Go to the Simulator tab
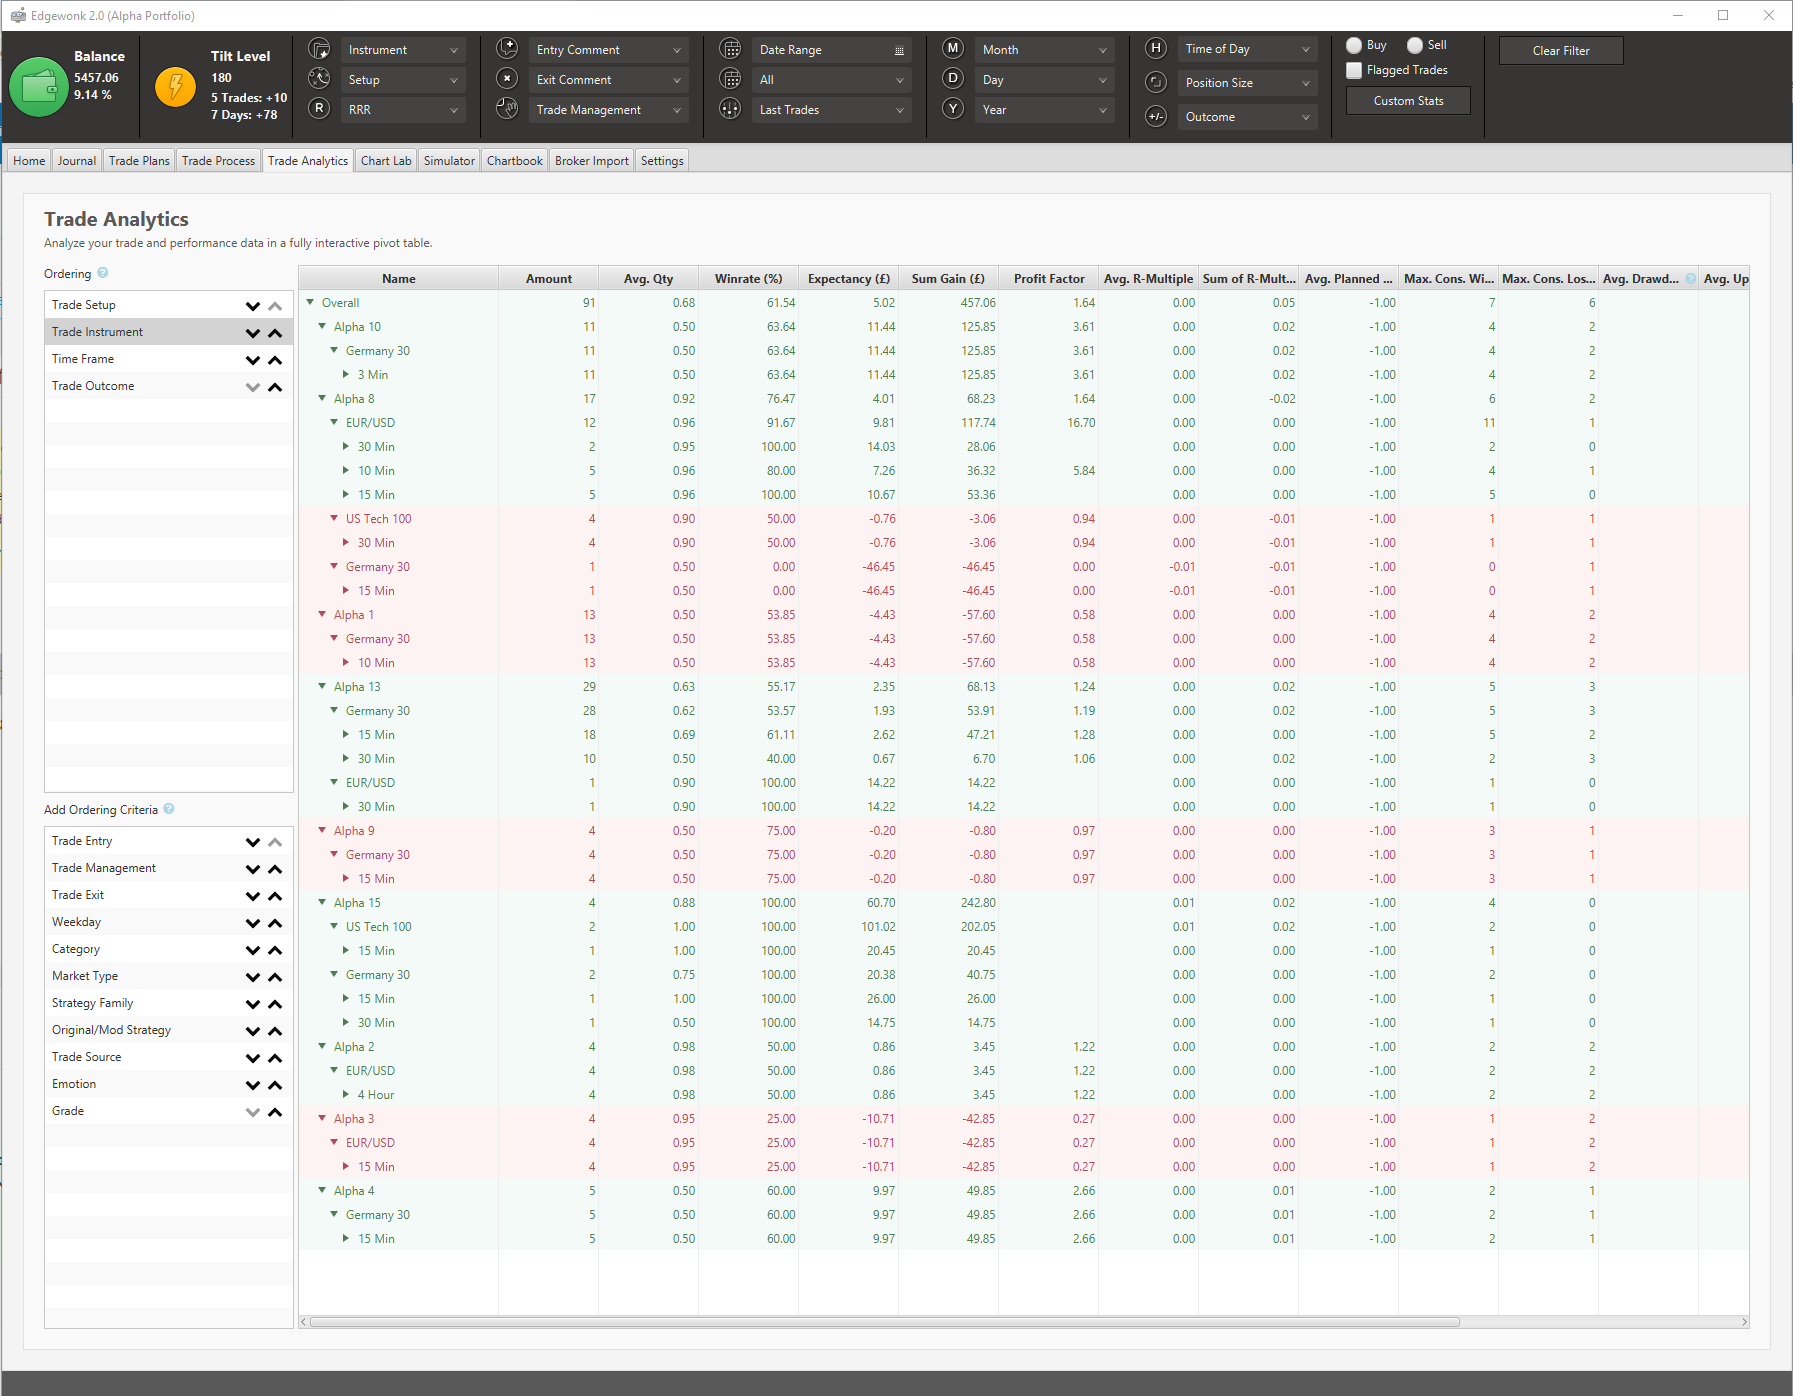Screen dimensions: 1793x1396 point(449,160)
